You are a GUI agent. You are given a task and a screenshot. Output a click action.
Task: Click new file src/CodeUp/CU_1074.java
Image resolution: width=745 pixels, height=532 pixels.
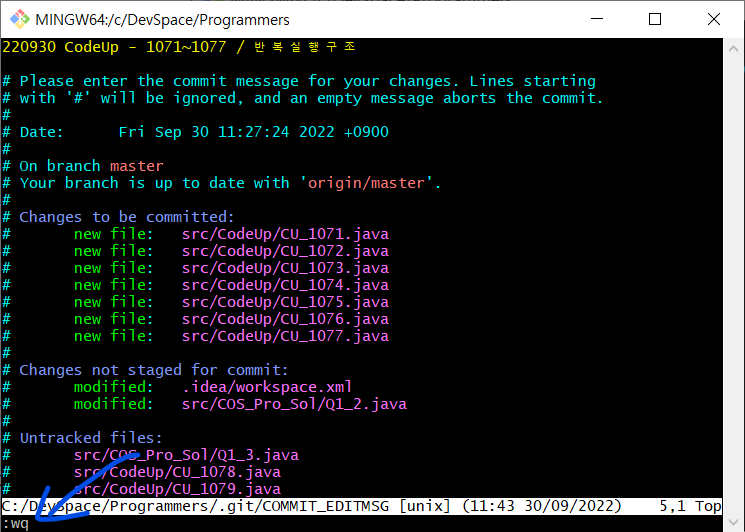tap(231, 285)
